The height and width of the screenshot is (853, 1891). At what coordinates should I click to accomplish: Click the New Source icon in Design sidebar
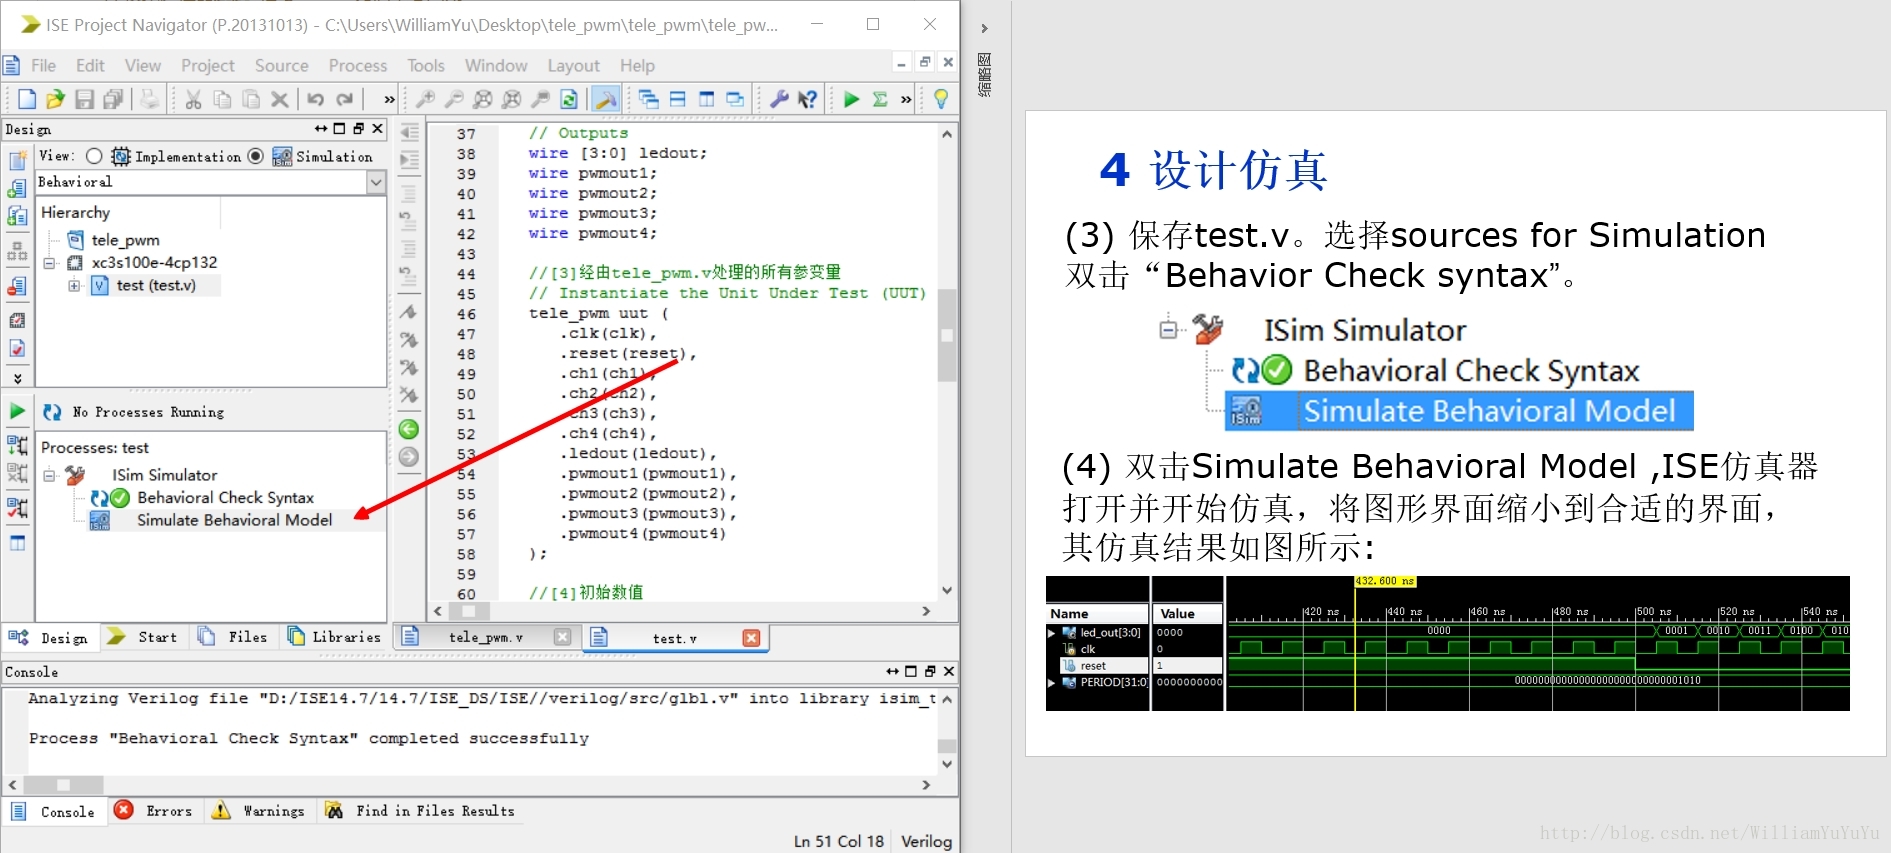(17, 161)
